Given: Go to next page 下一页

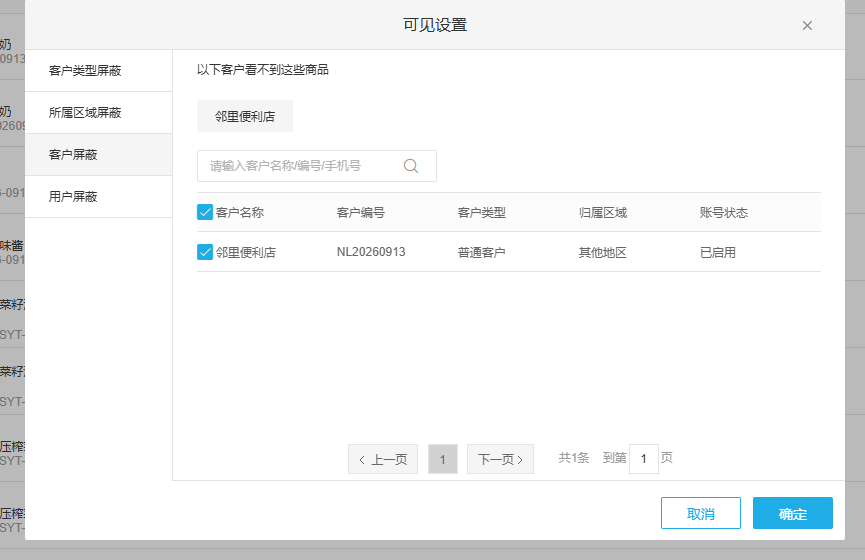Looking at the screenshot, I should [500, 459].
